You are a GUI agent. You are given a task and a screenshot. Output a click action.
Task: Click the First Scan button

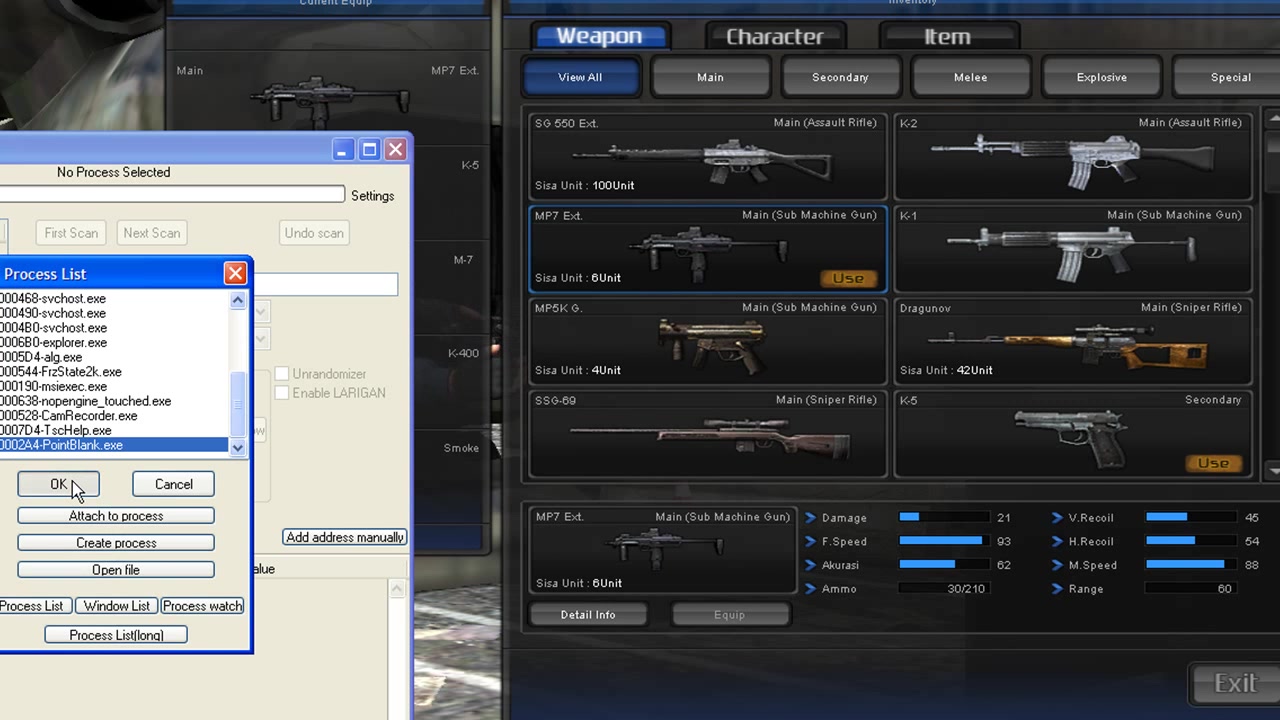point(71,233)
